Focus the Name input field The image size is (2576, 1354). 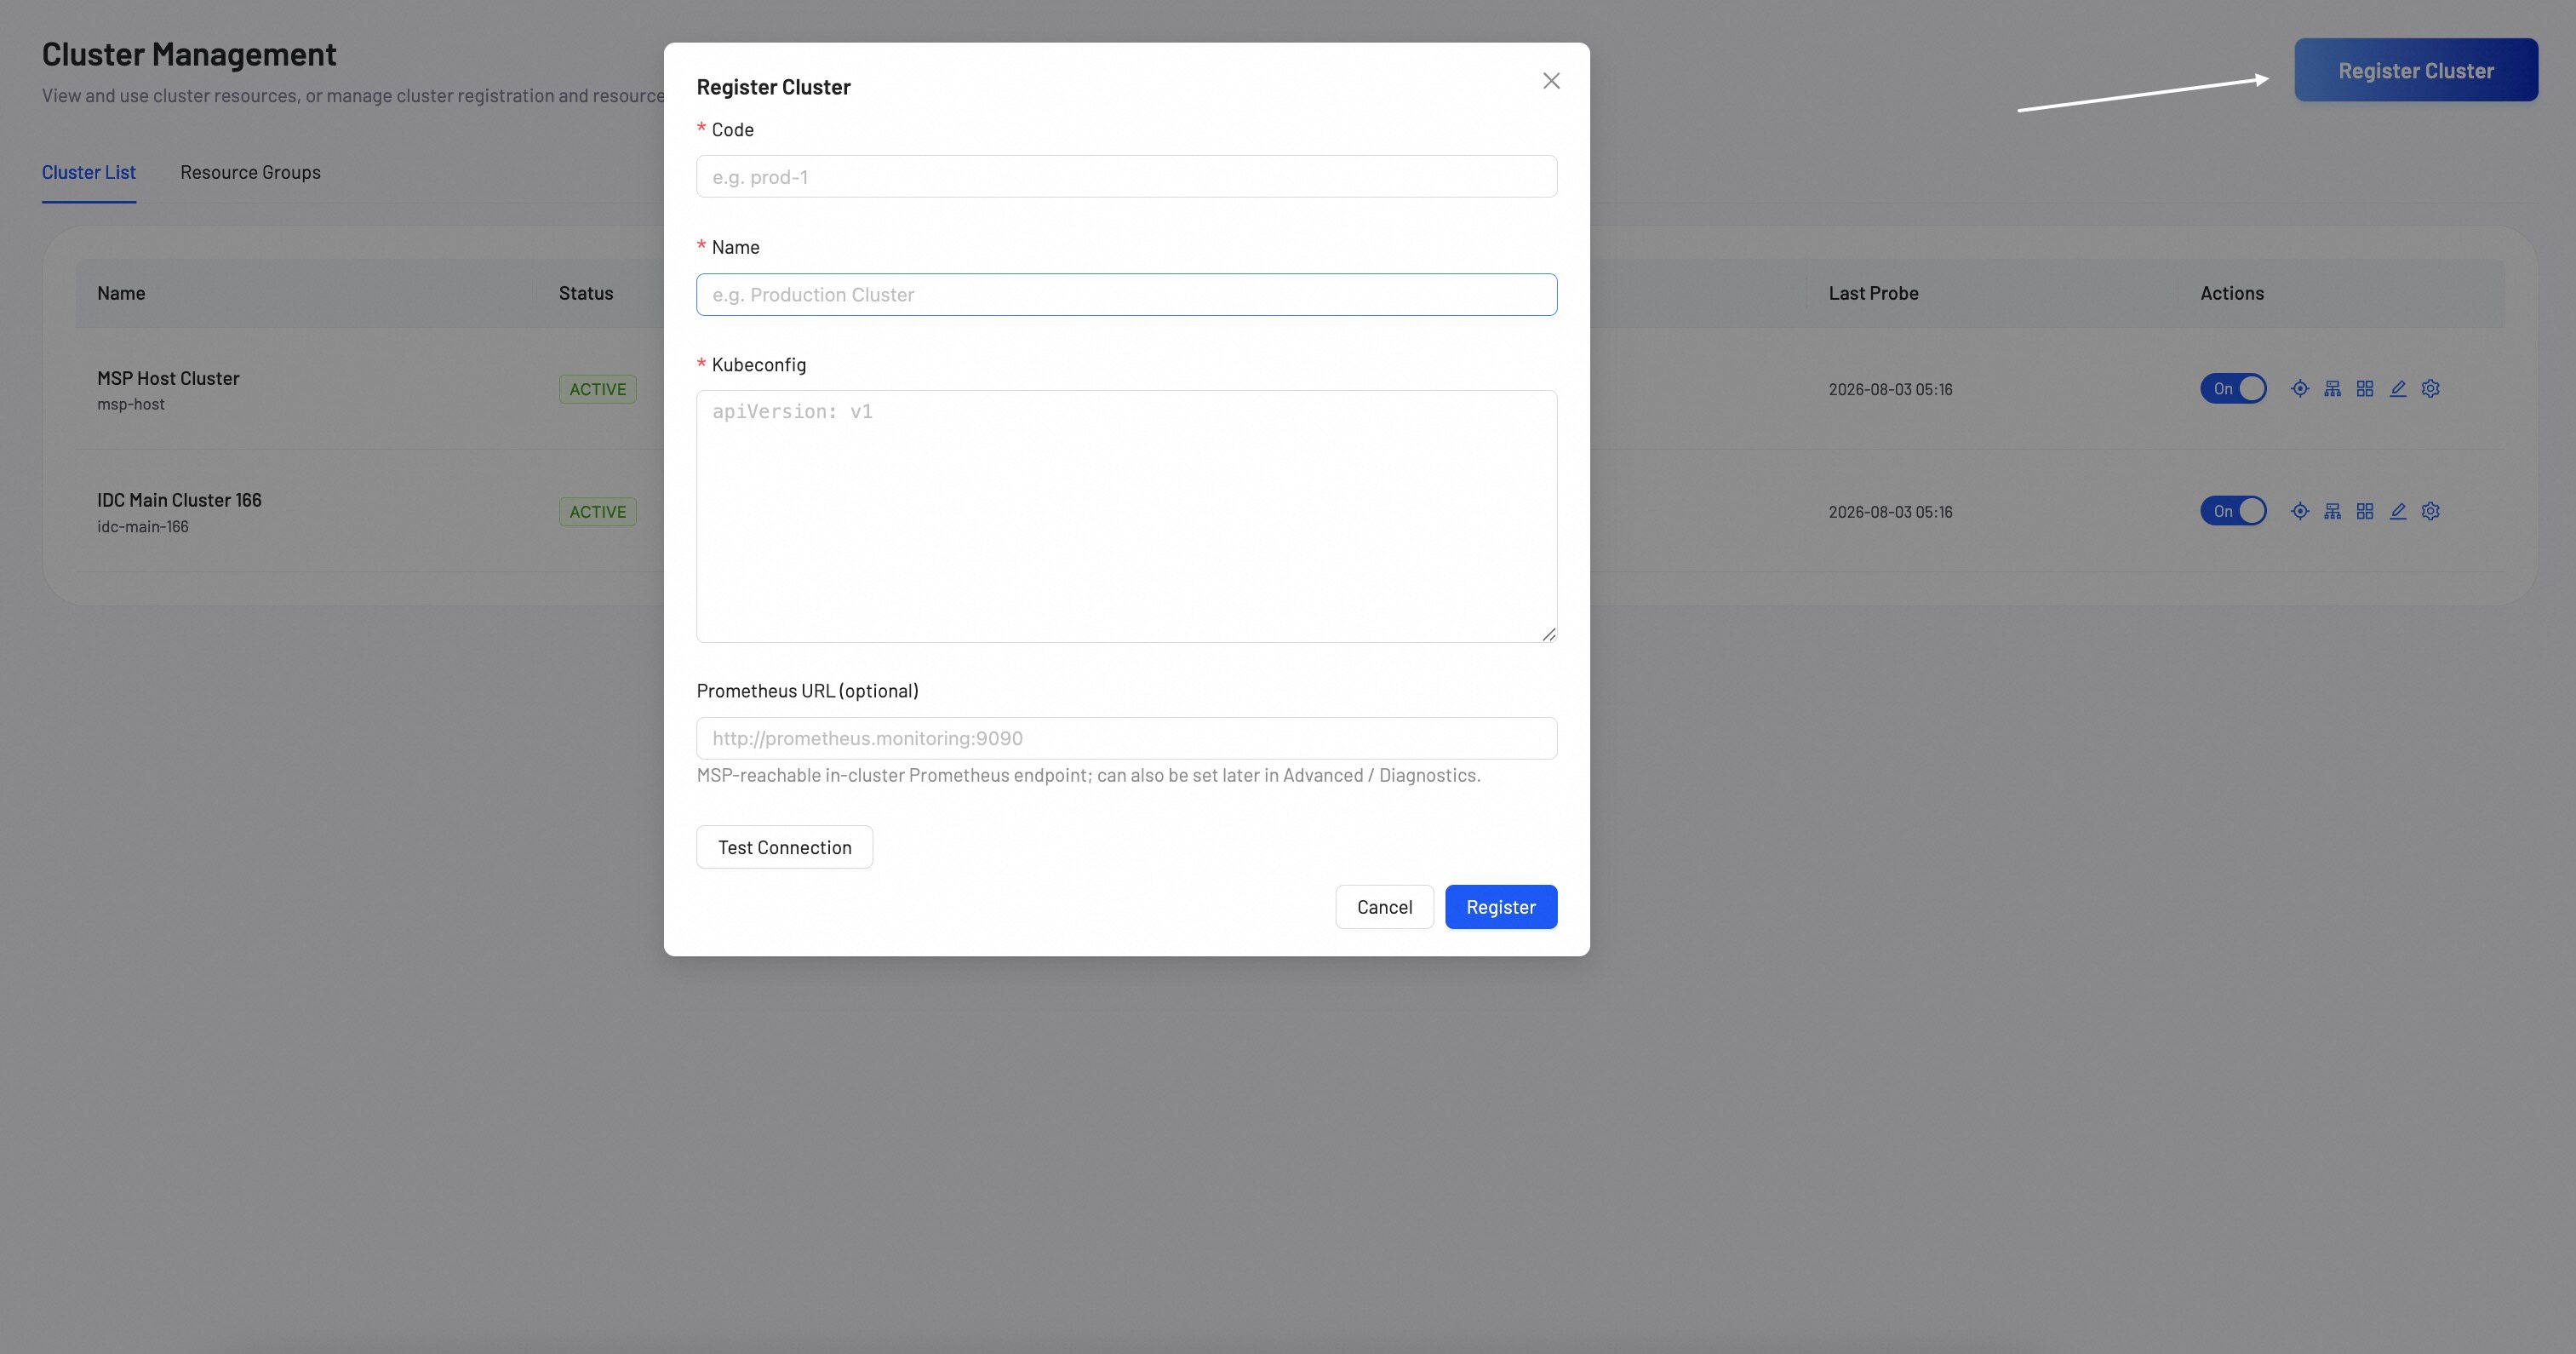pyautogui.click(x=1127, y=295)
